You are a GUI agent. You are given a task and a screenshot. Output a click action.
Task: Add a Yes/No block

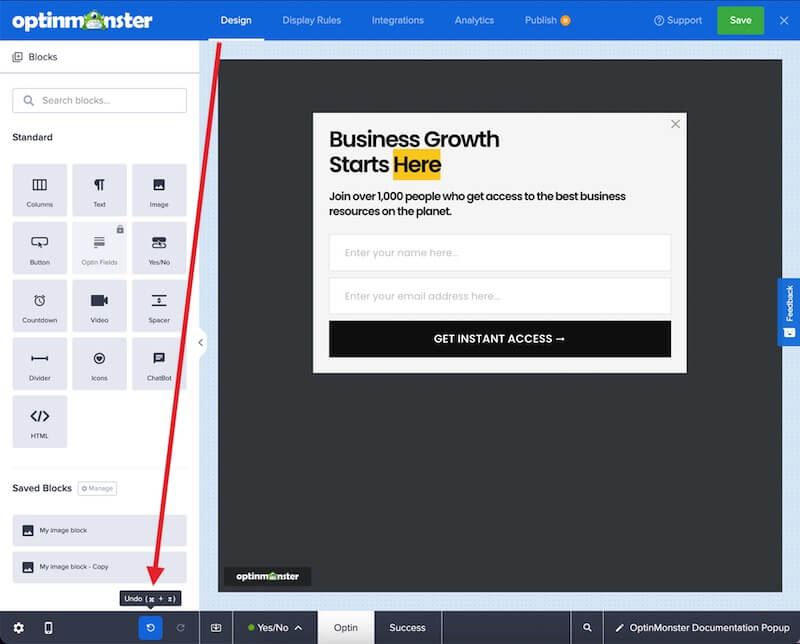tap(159, 248)
